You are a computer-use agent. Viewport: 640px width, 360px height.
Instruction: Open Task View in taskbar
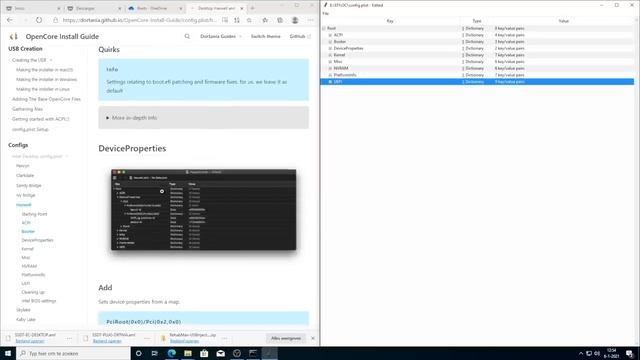click(155, 353)
